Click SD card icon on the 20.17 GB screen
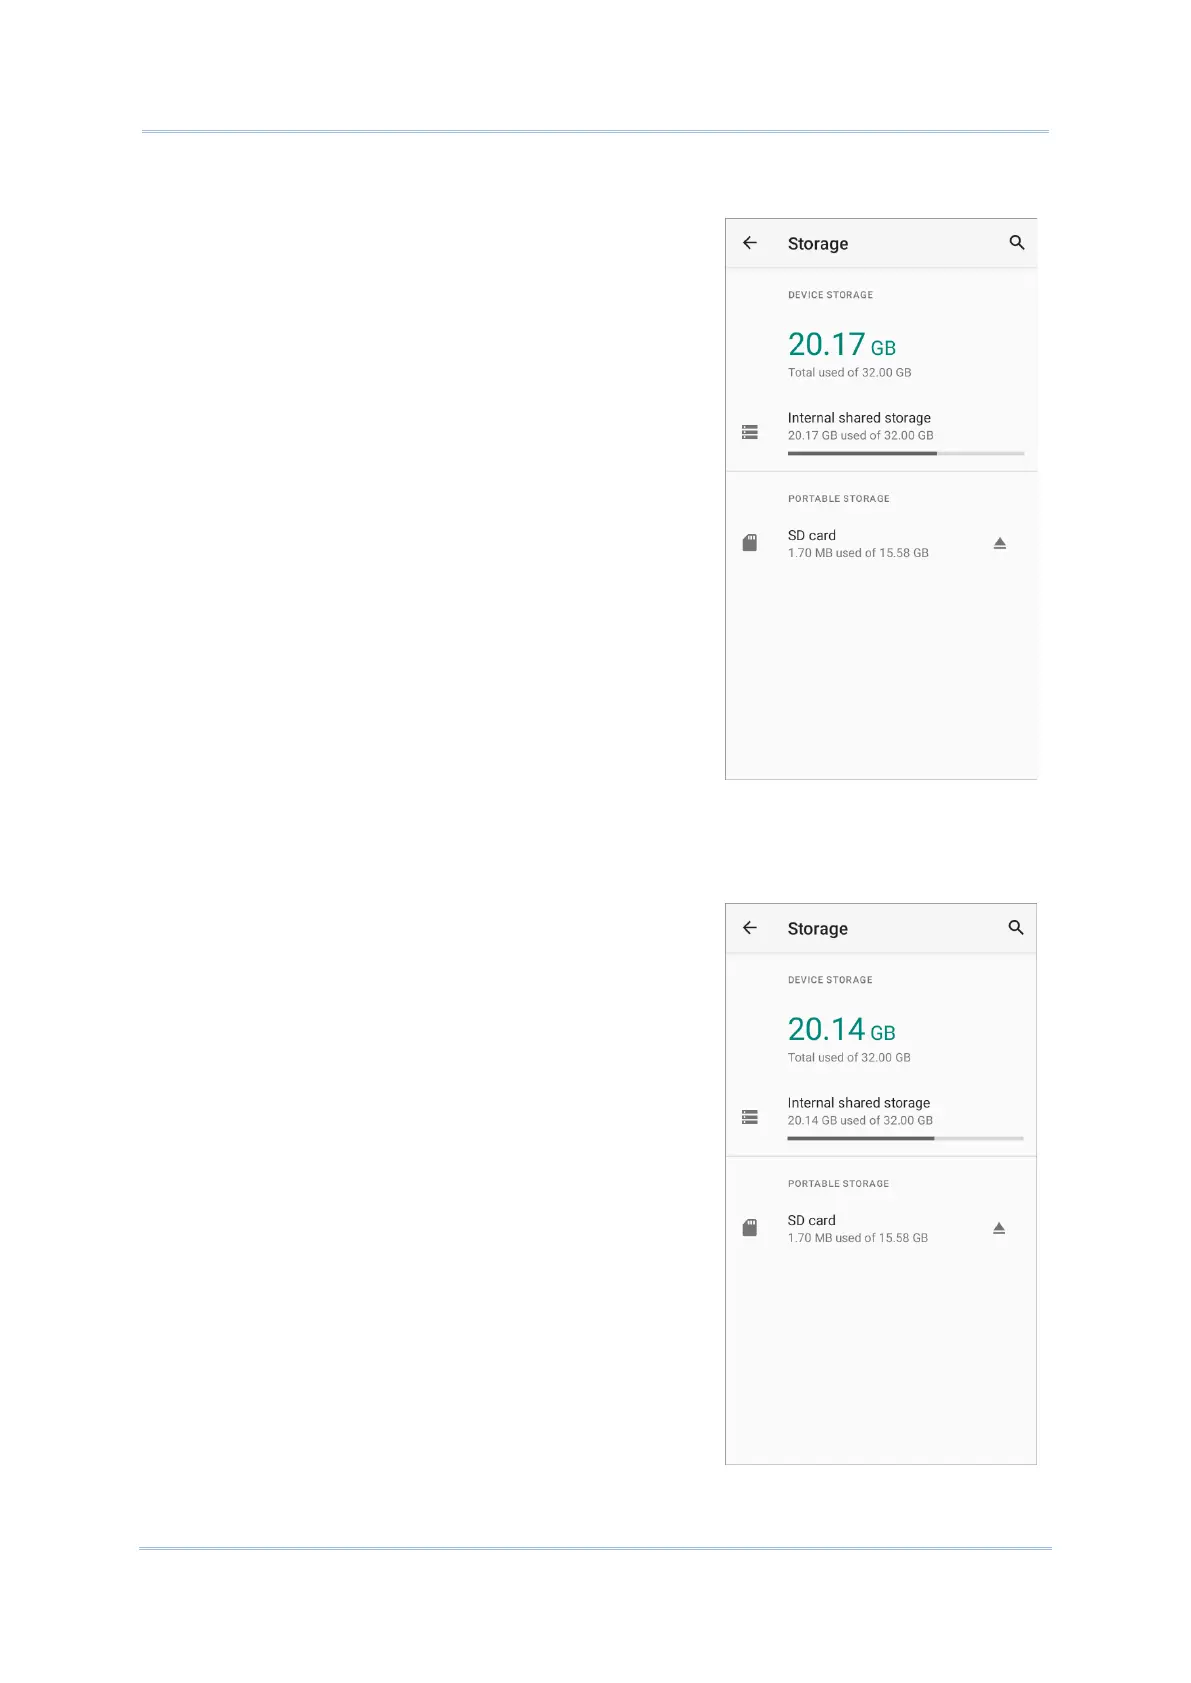1191x1683 pixels. pyautogui.click(x=750, y=543)
